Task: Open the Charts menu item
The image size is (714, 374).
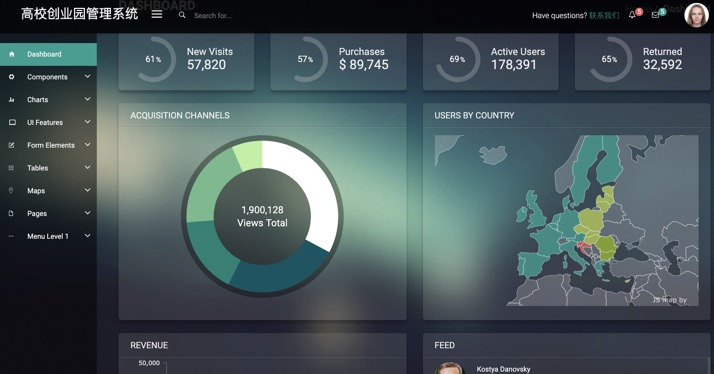Action: [x=48, y=100]
